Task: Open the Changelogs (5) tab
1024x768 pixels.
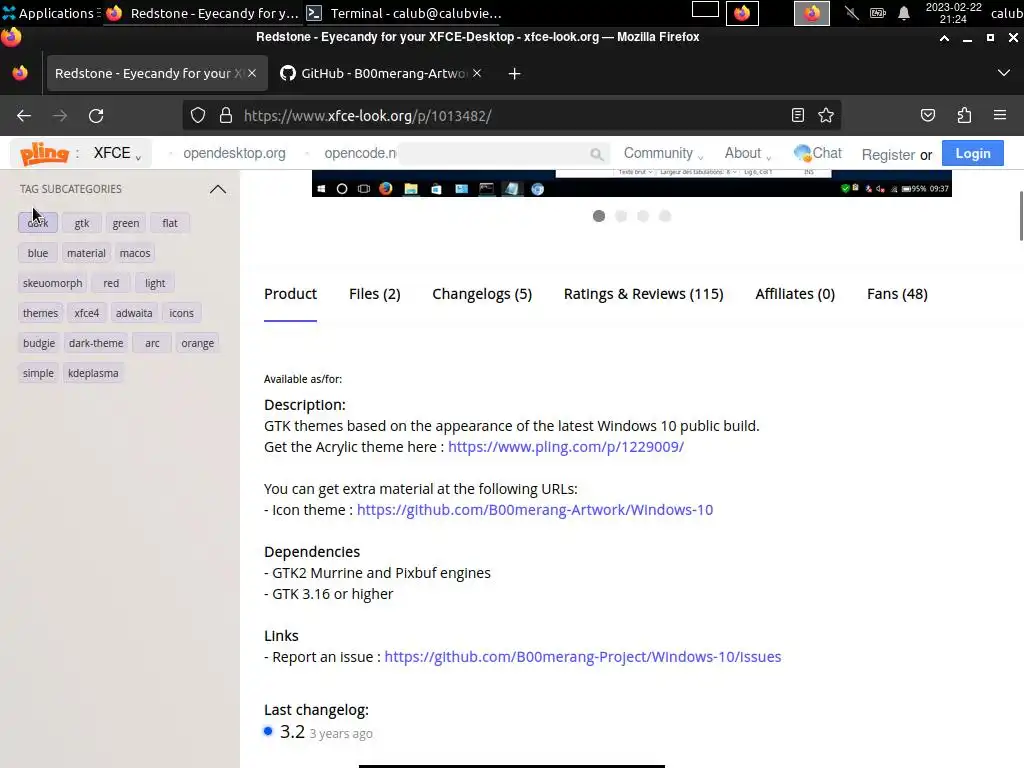Action: click(482, 295)
